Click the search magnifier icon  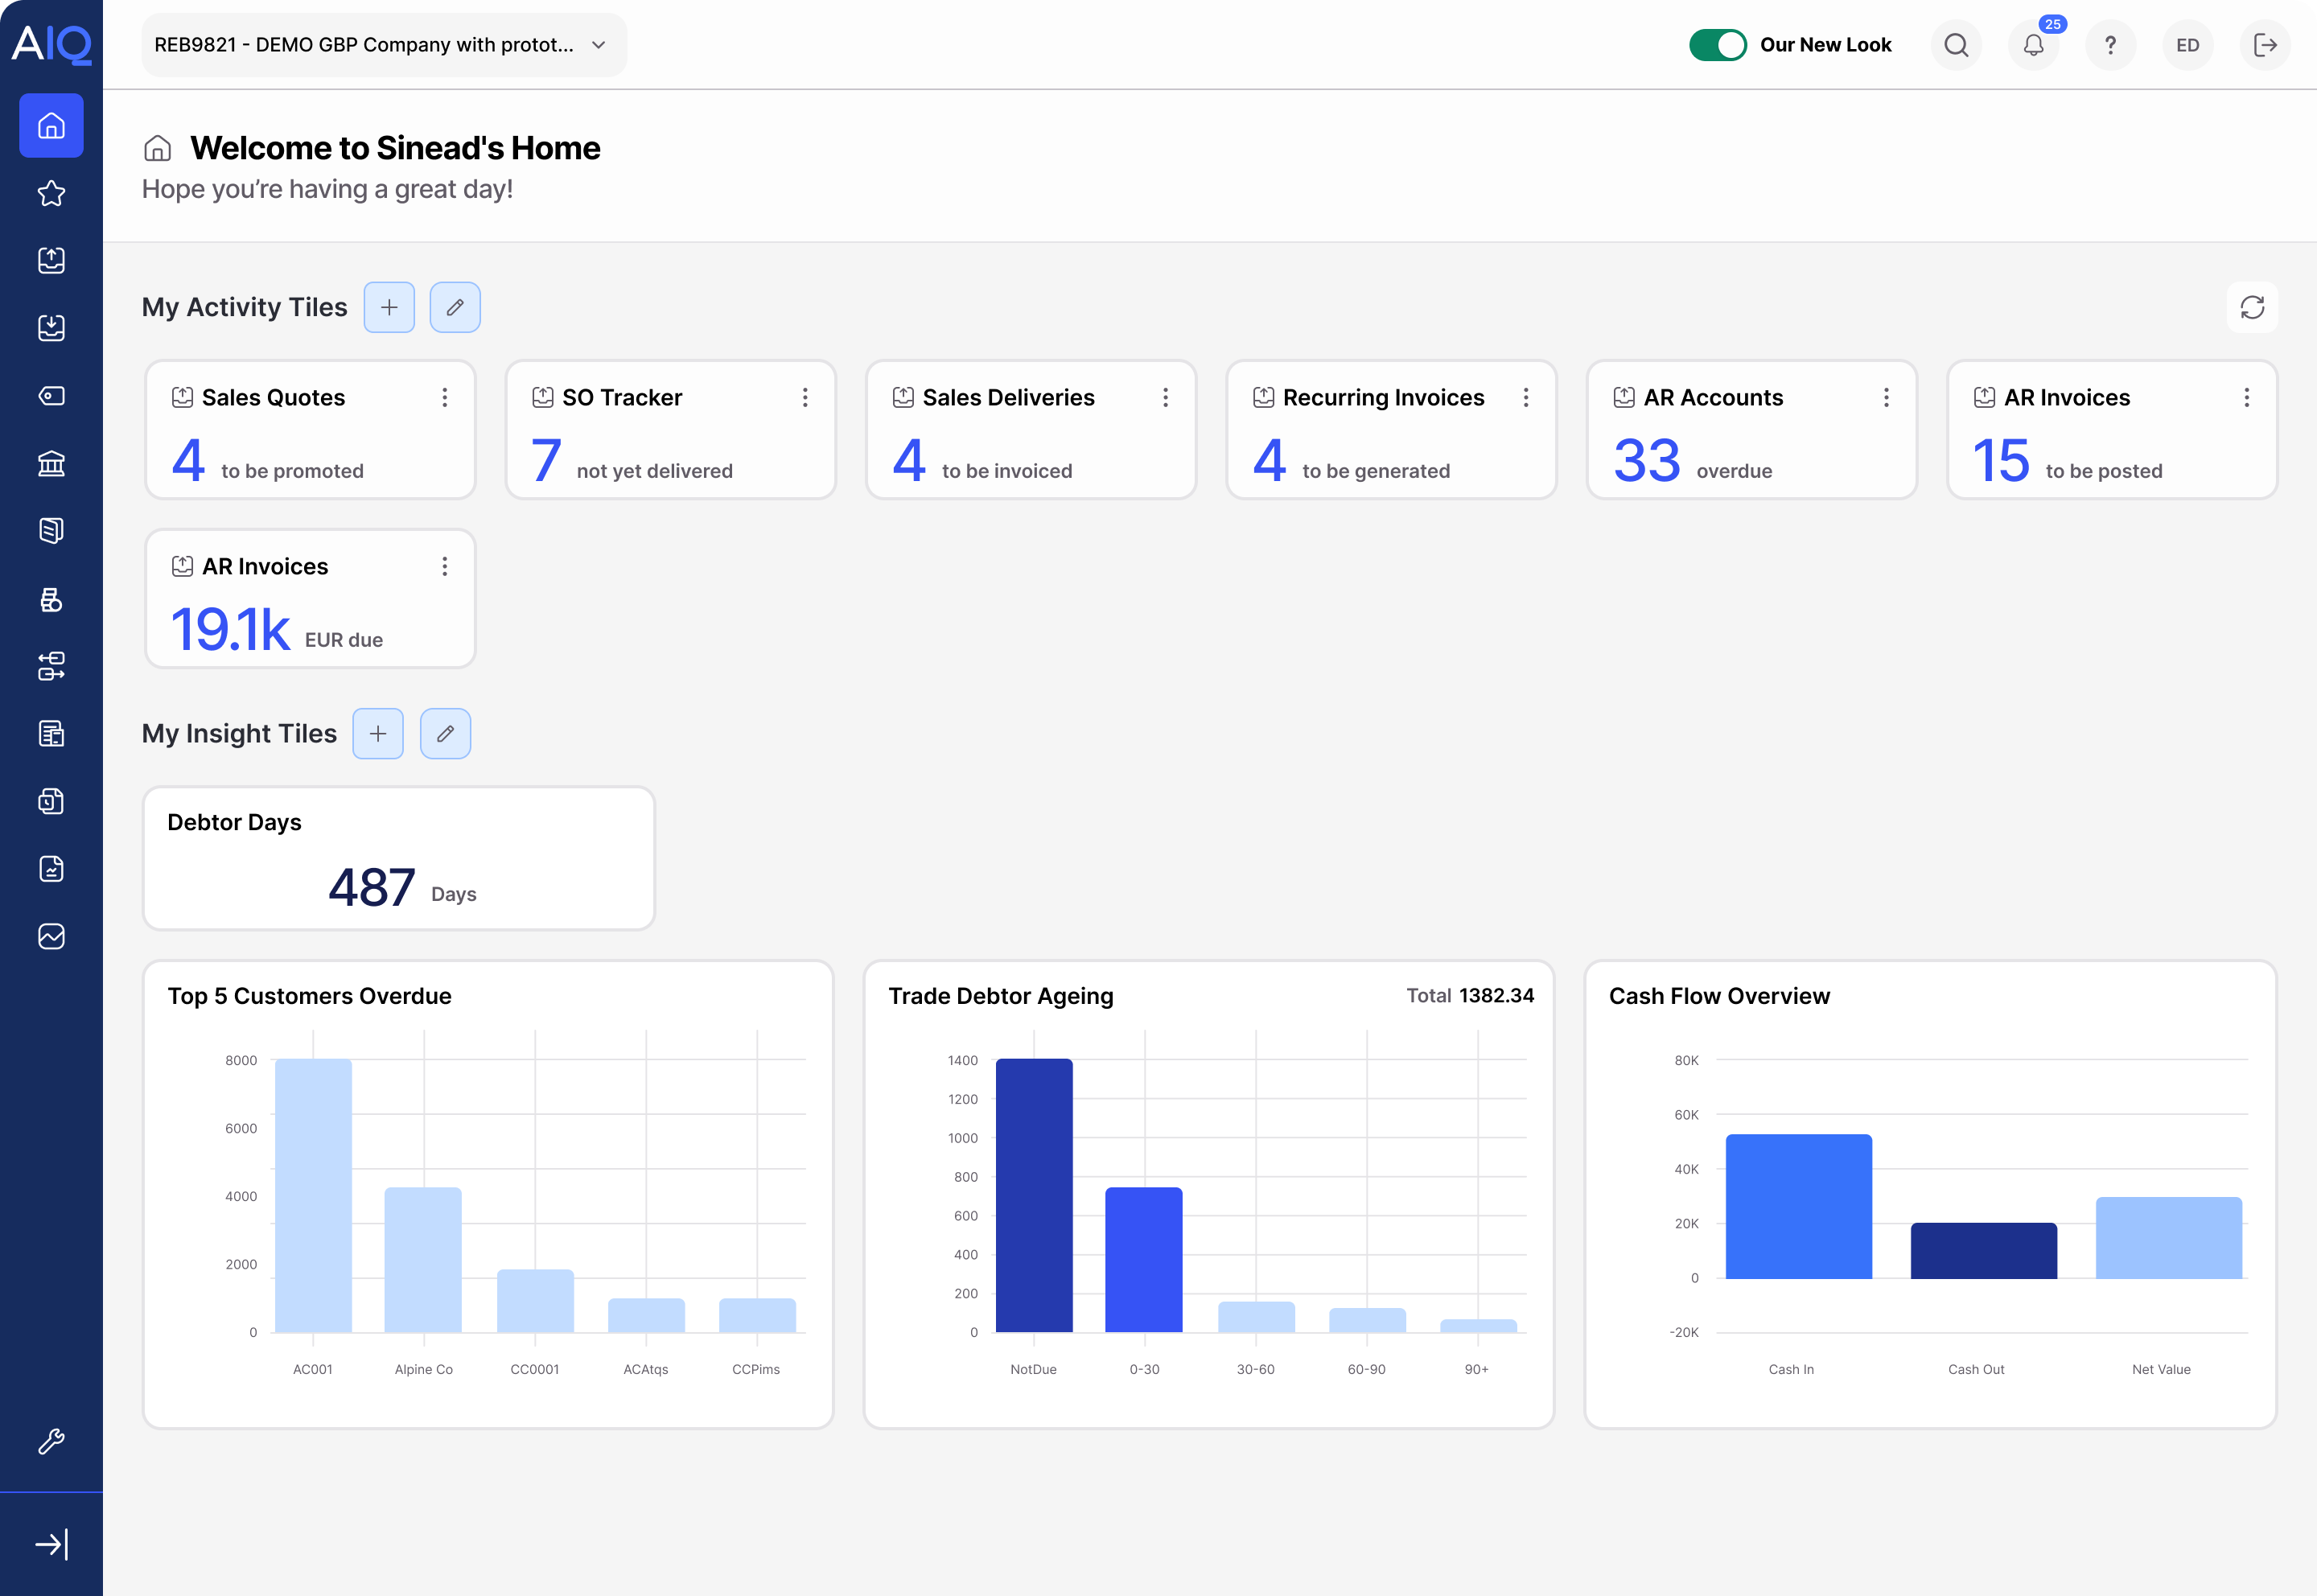tap(1956, 45)
